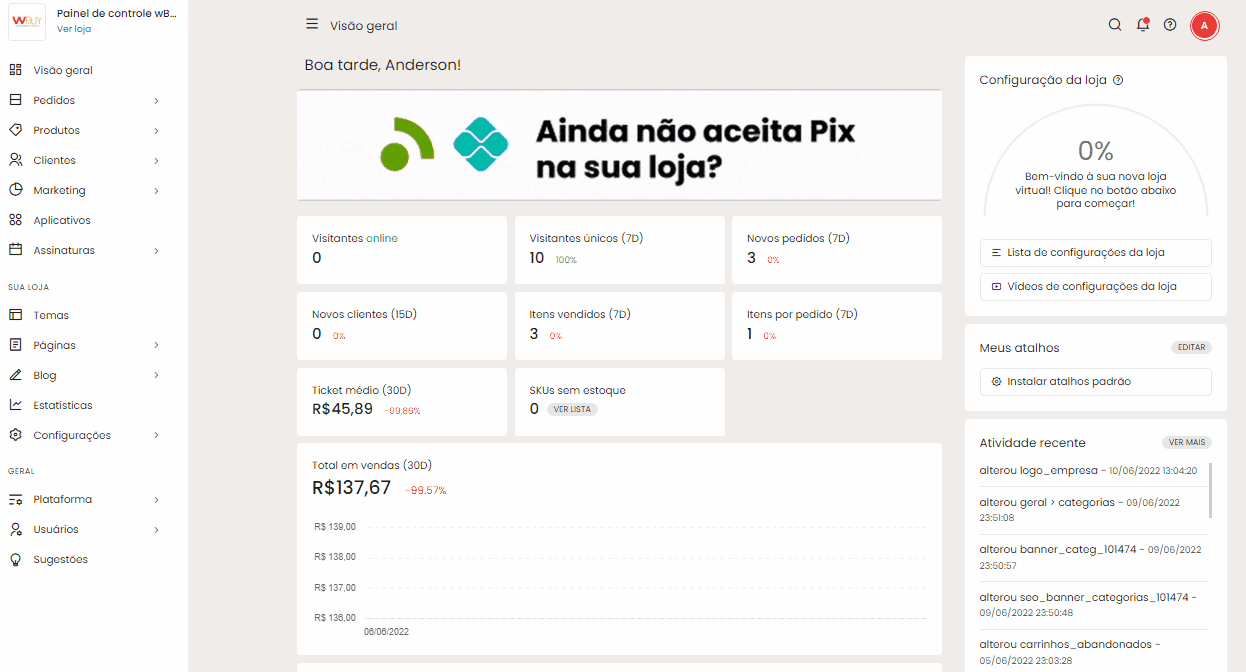Screen dimensions: 1246x672
Task: Expand the Produtos submenu chevron
Action: click(157, 131)
